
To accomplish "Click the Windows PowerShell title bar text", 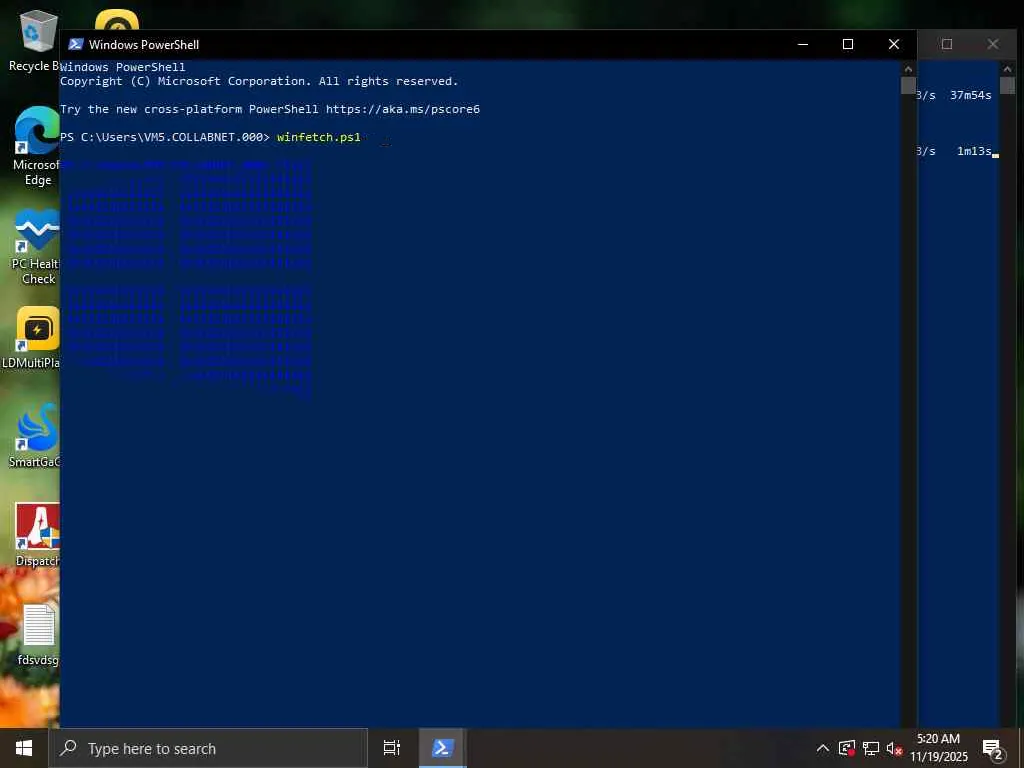I will (144, 44).
